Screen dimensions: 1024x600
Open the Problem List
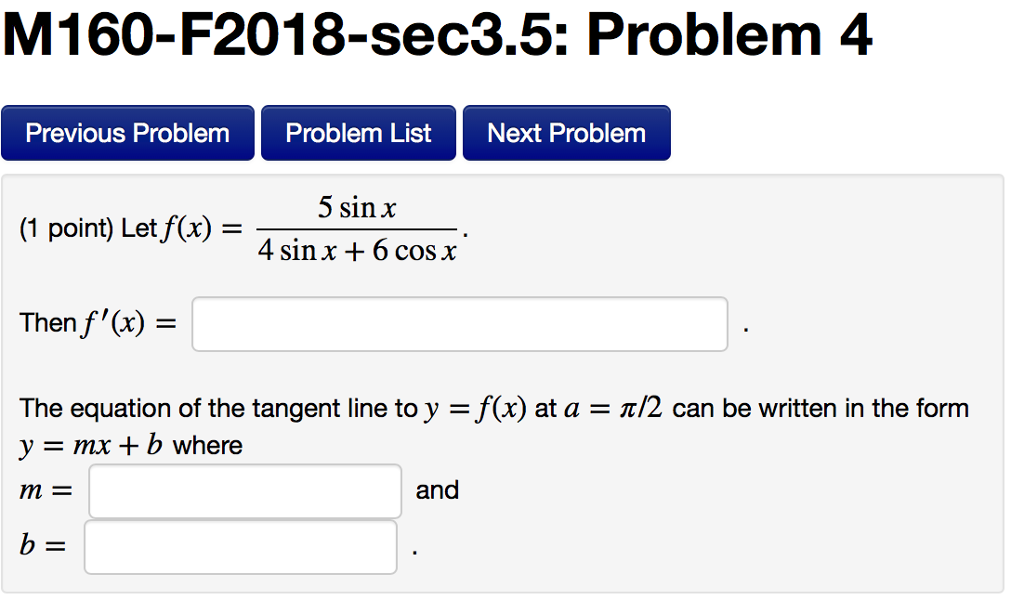point(357,132)
